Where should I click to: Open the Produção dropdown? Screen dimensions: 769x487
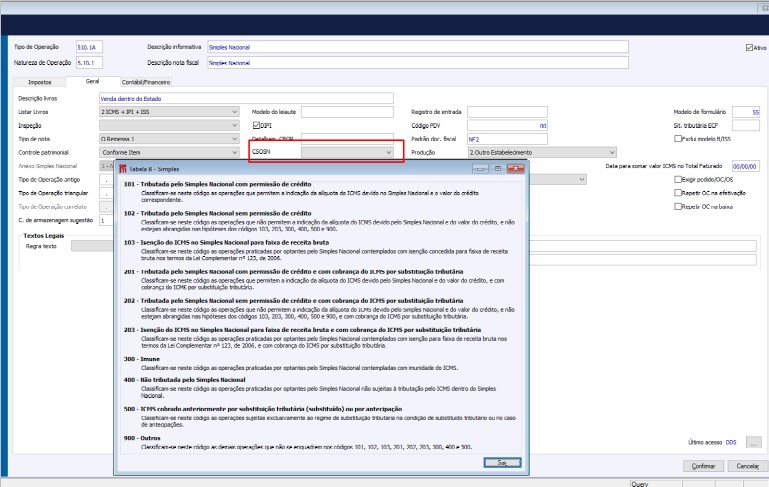click(x=542, y=153)
